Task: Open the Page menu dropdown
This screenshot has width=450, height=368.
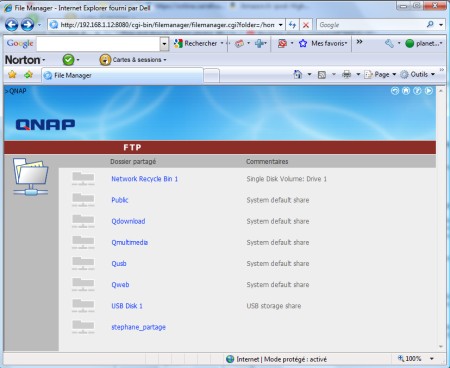Action: 380,74
